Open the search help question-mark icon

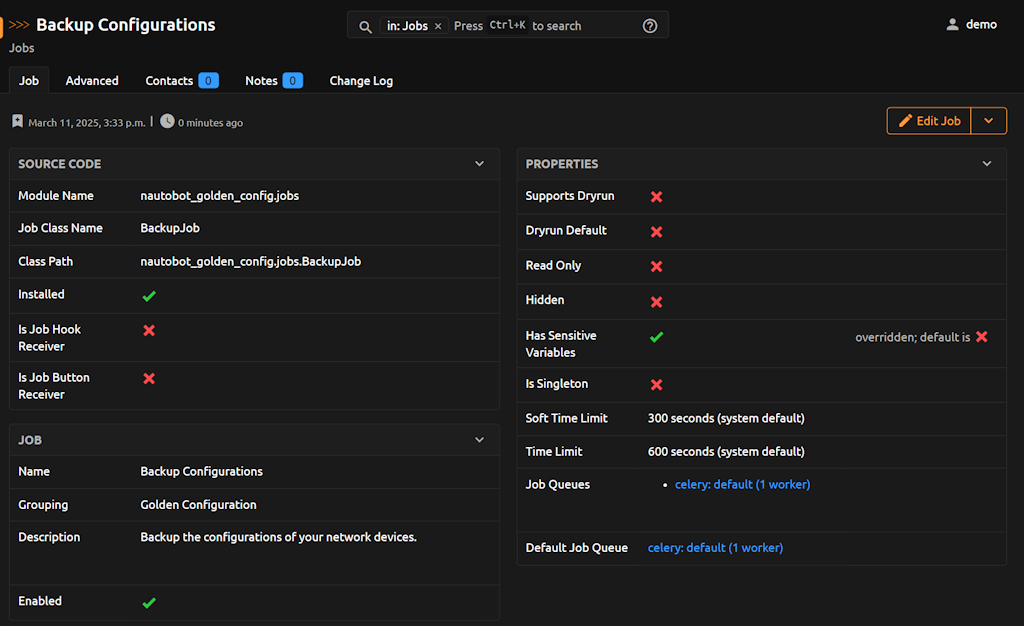[x=650, y=26]
